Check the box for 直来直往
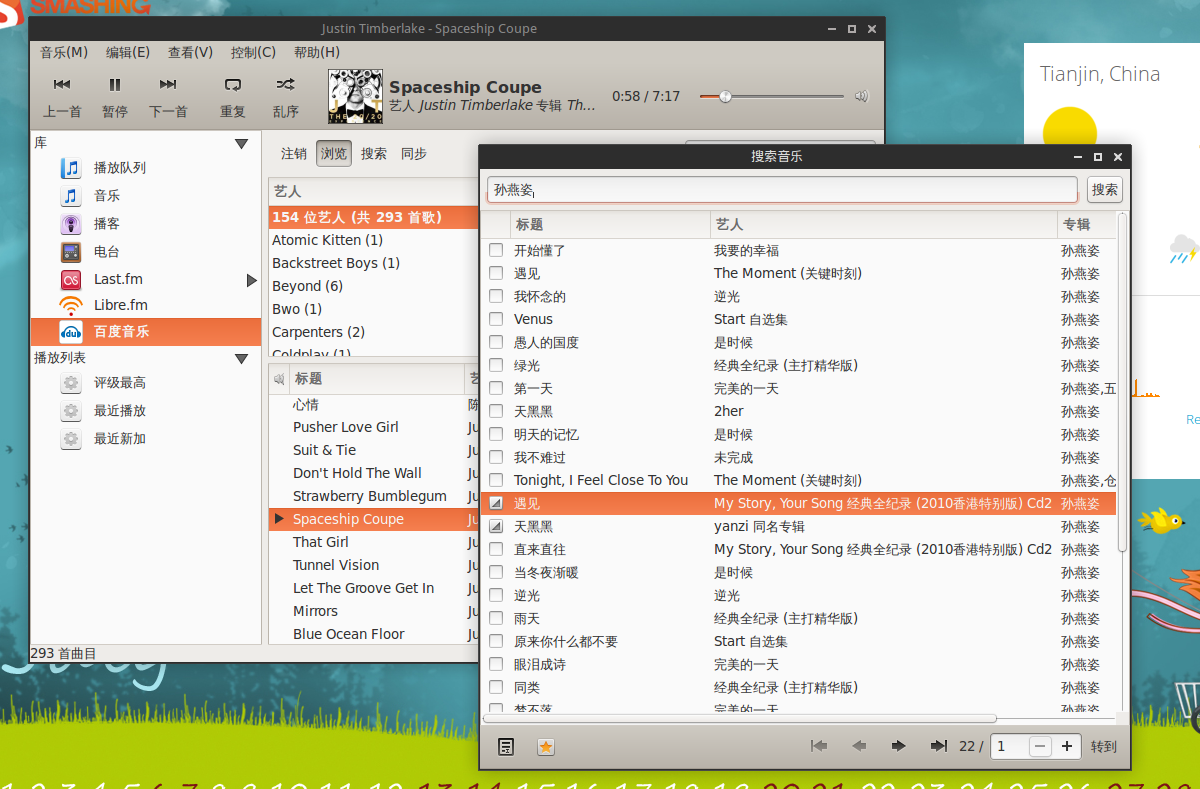Viewport: 1200px width, 789px height. [x=496, y=549]
